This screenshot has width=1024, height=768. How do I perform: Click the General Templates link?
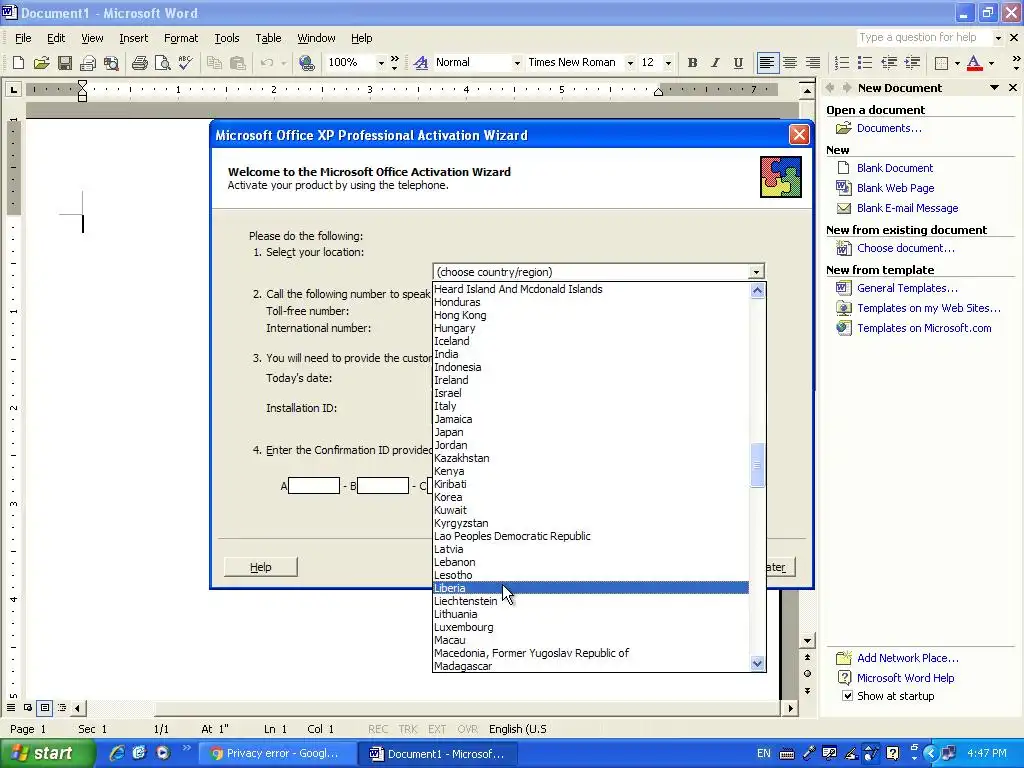click(907, 288)
